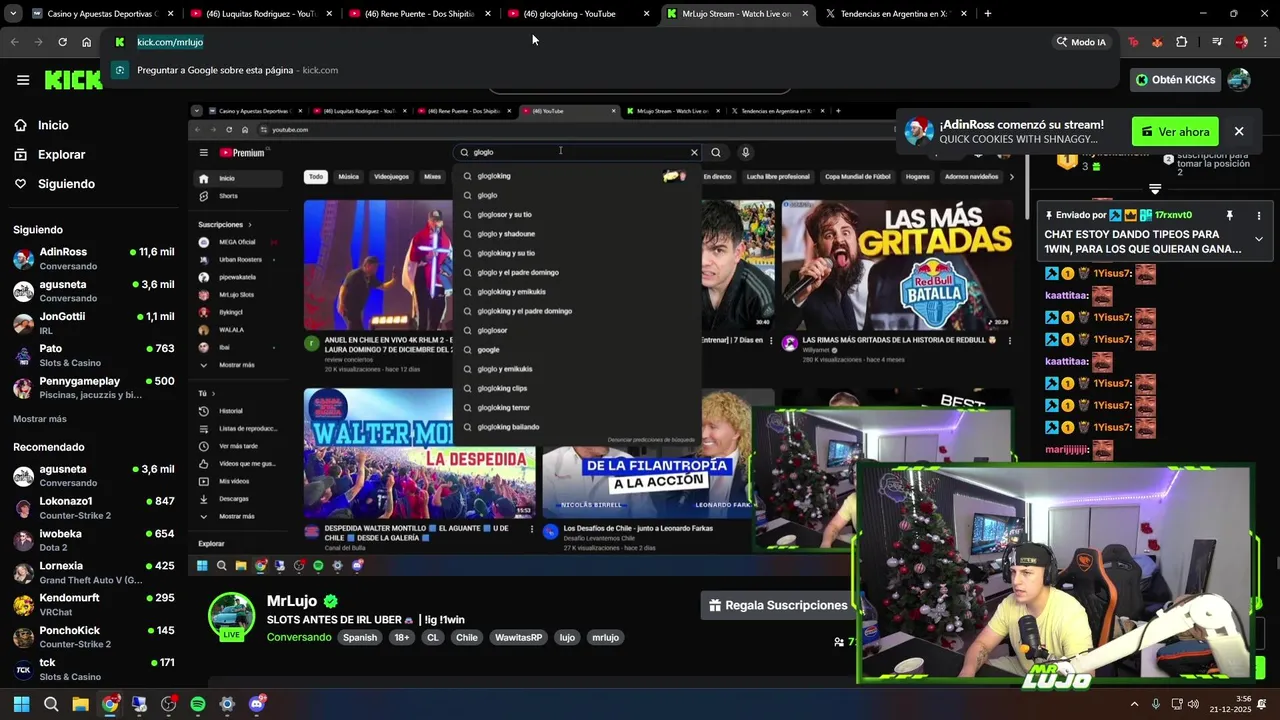The height and width of the screenshot is (720, 1280).
Task: Open iwobeka Dota 2 channel
Action: (93, 540)
